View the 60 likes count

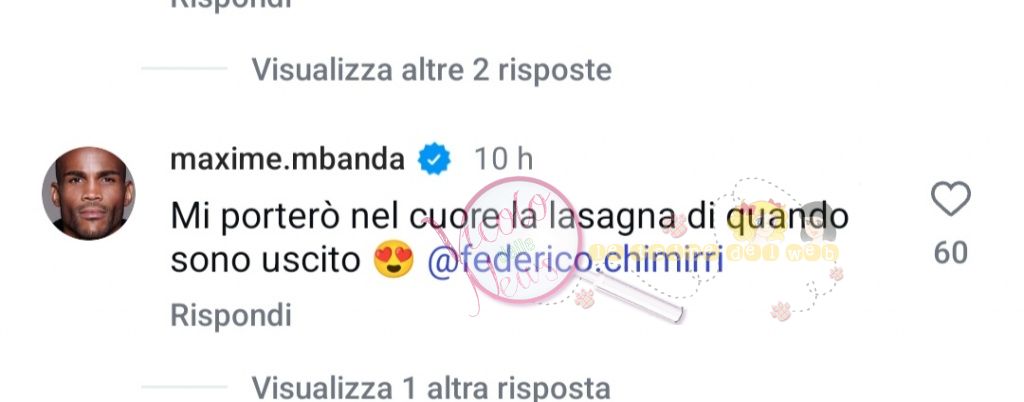tap(950, 253)
